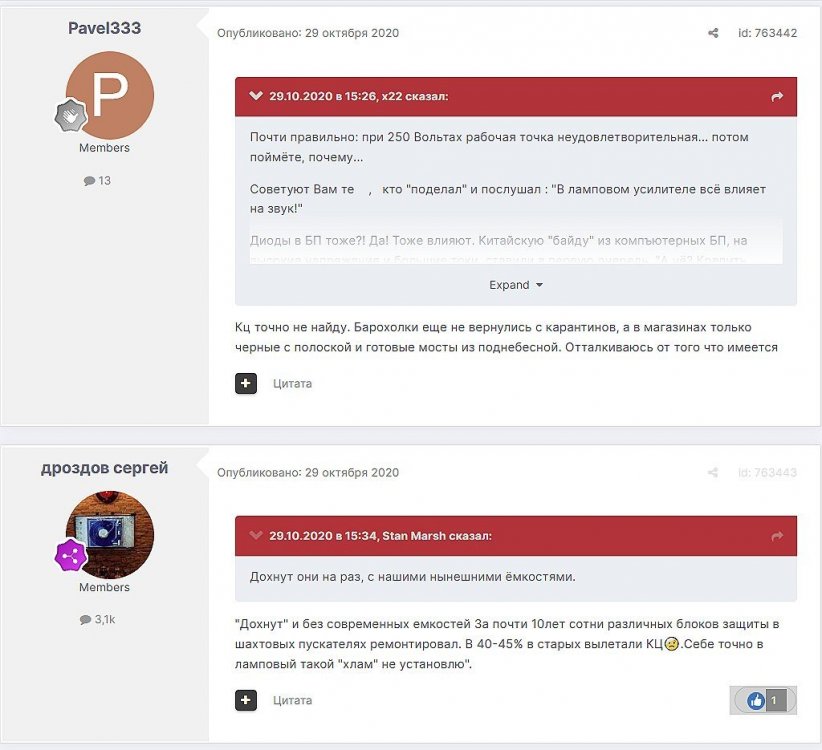Click Цитата under Pavel333's post
822x750 pixels.
coord(292,383)
